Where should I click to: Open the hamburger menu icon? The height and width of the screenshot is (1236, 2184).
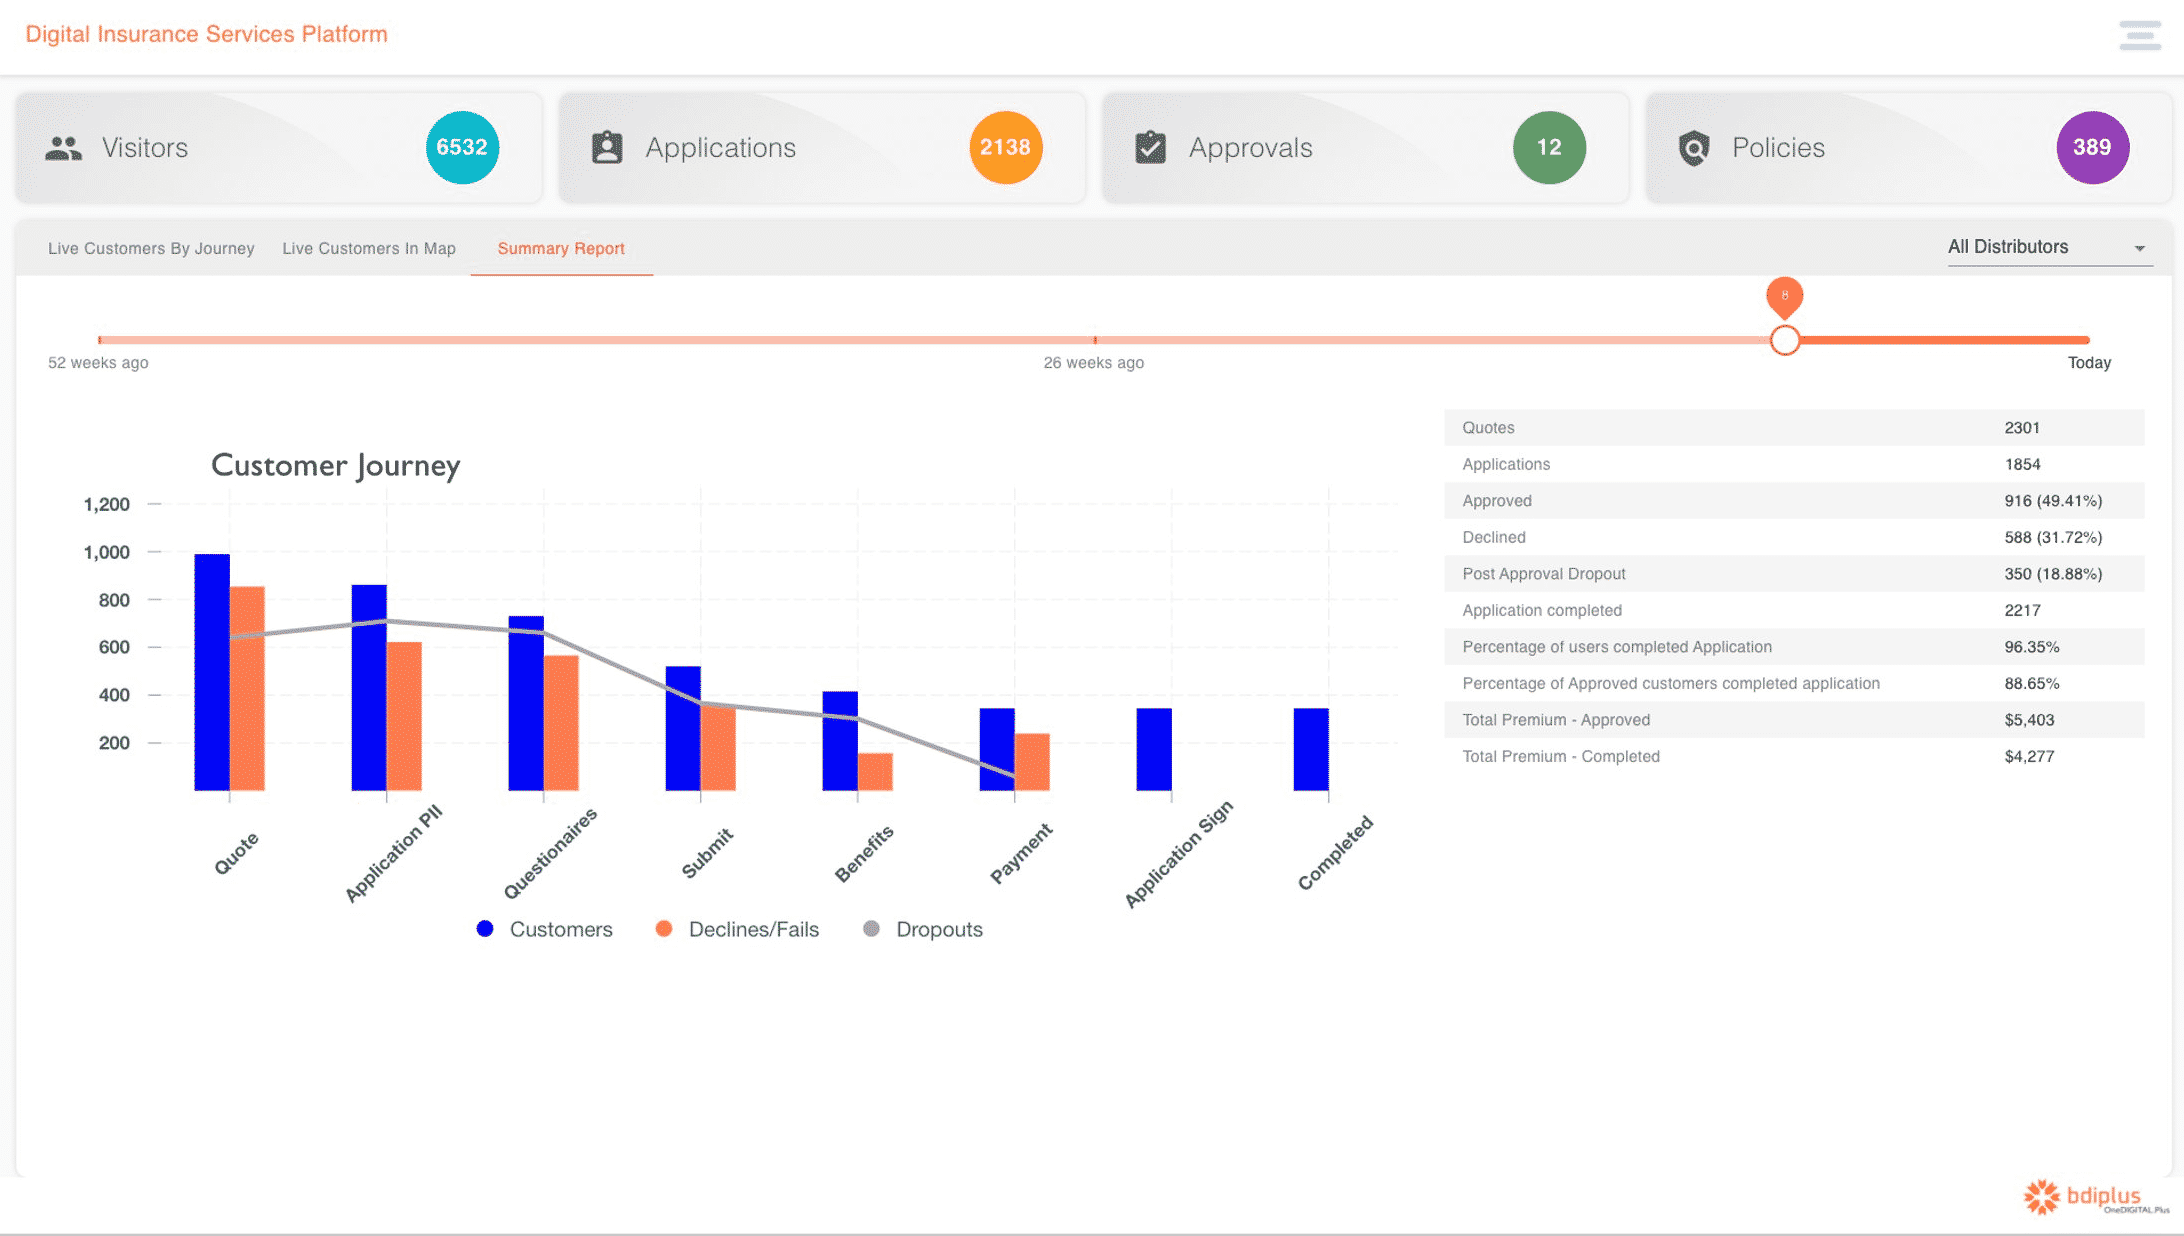[x=2139, y=35]
